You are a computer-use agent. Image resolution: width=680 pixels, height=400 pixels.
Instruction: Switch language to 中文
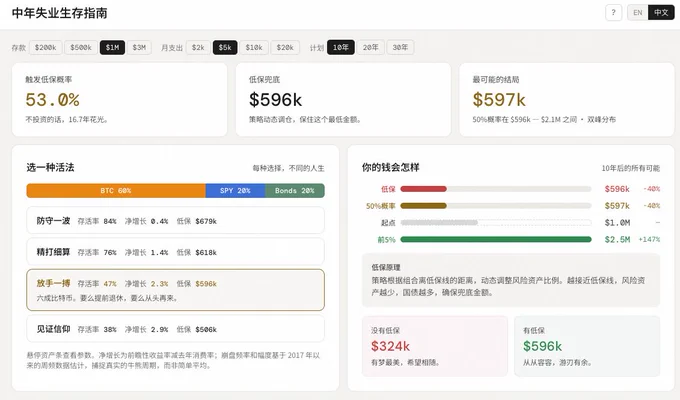point(661,13)
